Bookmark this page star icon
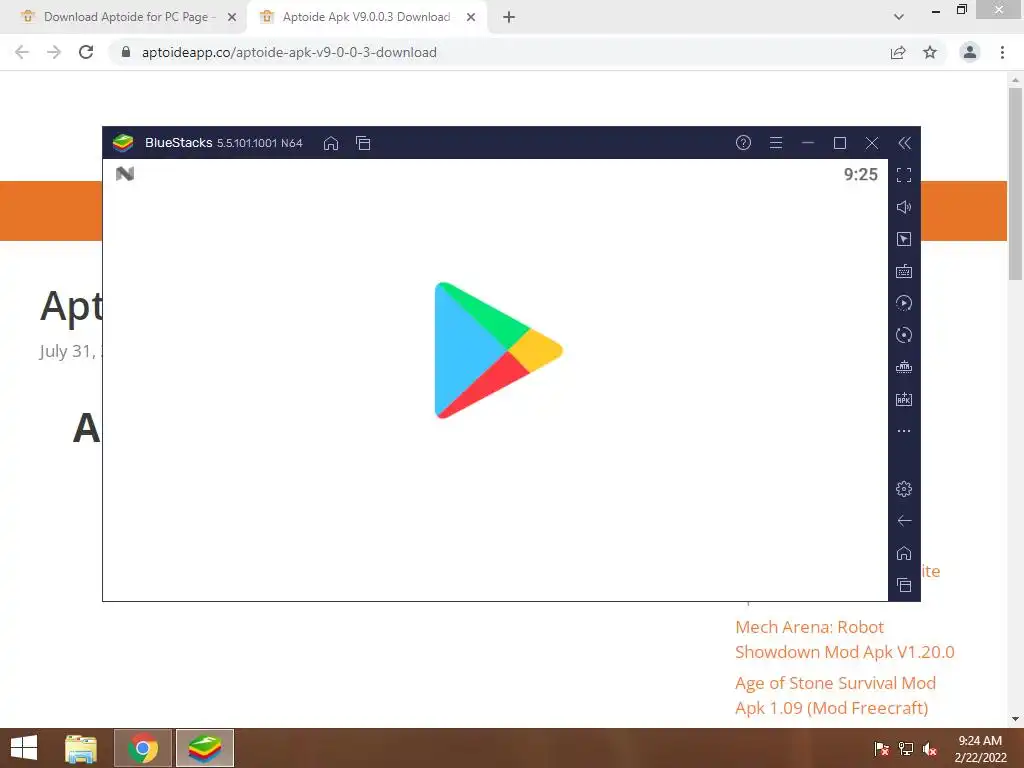The height and width of the screenshot is (768, 1024). [x=930, y=52]
